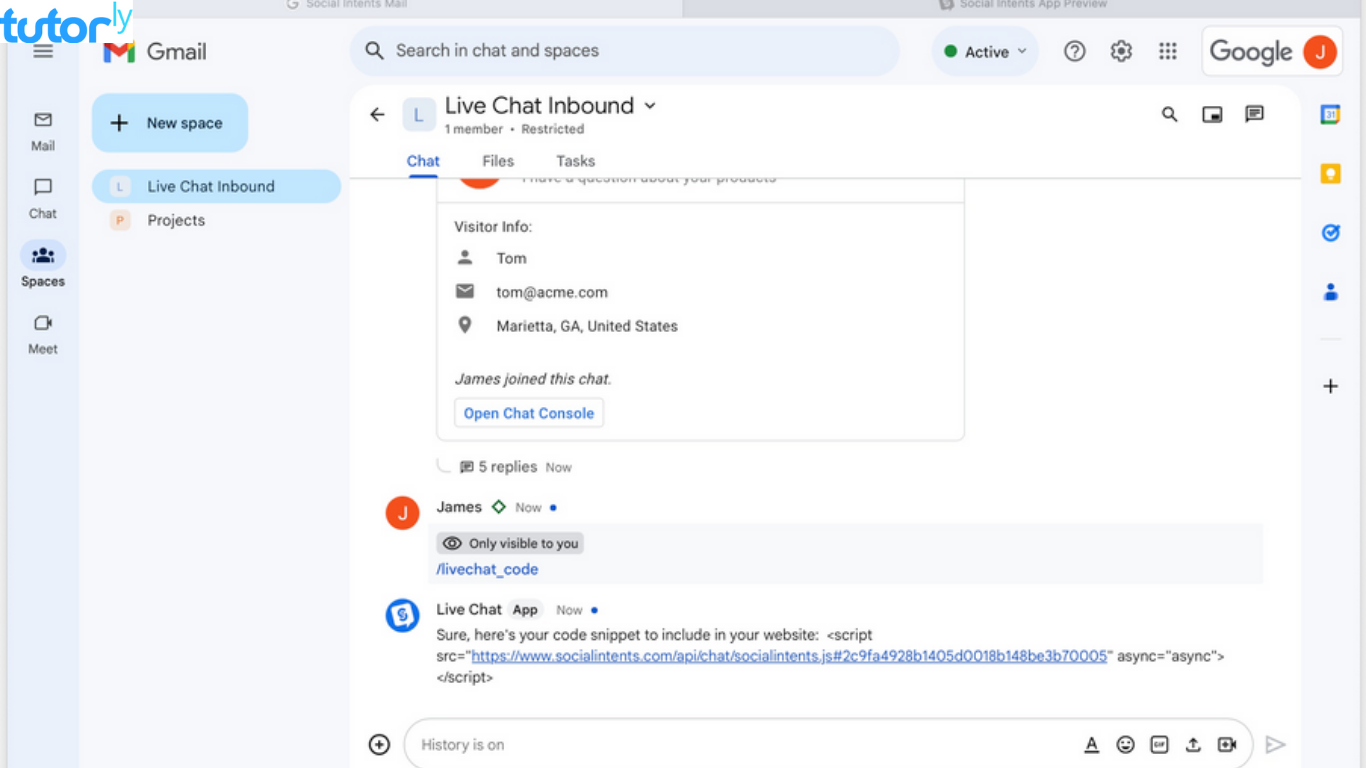Switch to the Files tab
This screenshot has width=1366, height=768.
point(497,161)
